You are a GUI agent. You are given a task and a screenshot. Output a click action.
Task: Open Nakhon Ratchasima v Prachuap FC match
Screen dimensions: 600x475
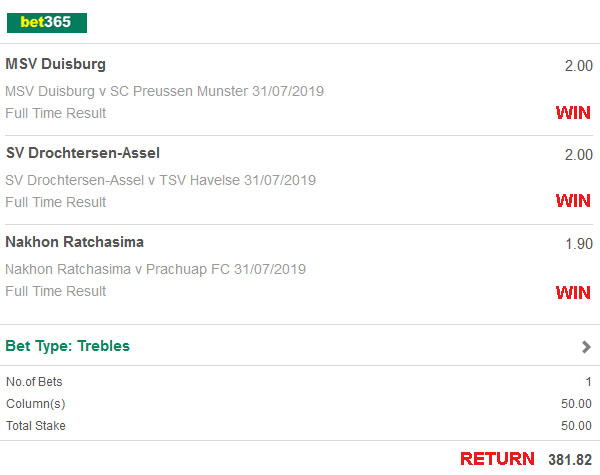[155, 269]
